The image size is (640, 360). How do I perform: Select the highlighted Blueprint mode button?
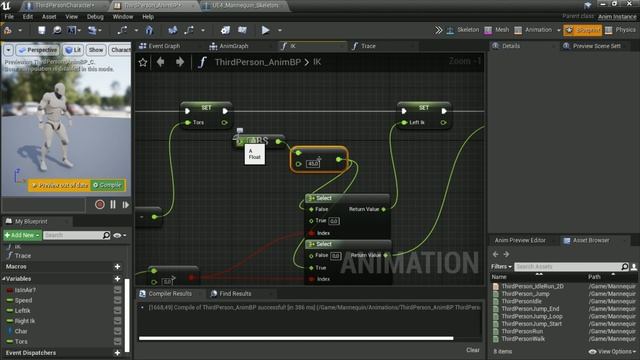582,30
